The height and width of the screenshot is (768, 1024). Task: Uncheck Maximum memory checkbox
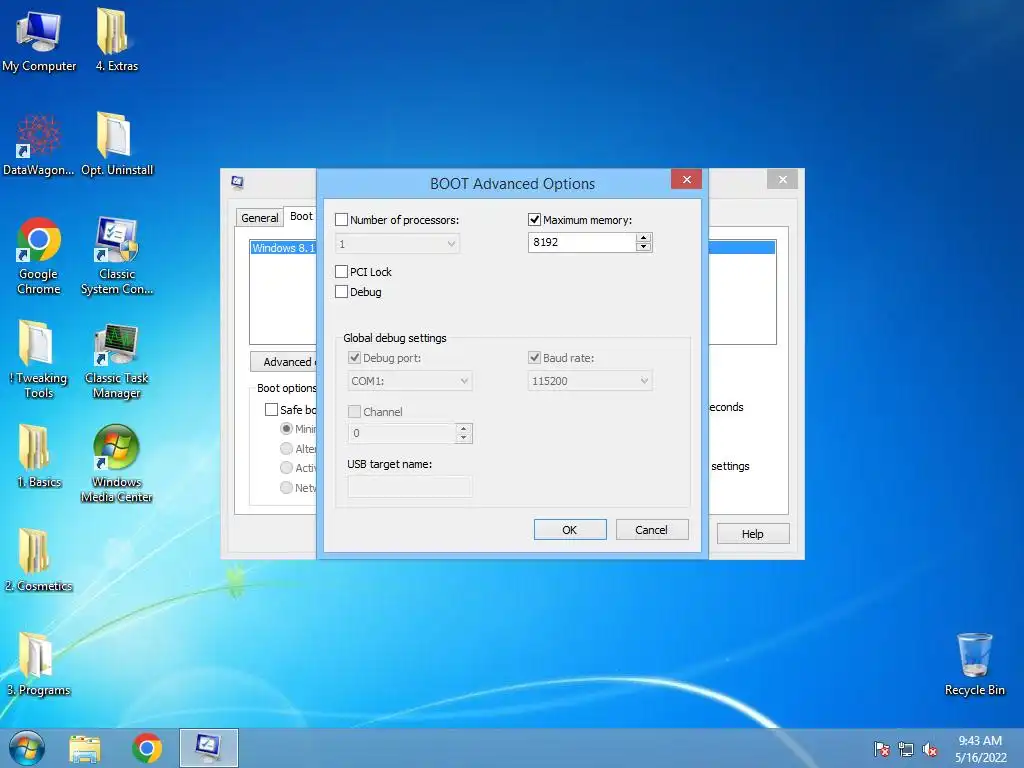click(x=534, y=220)
